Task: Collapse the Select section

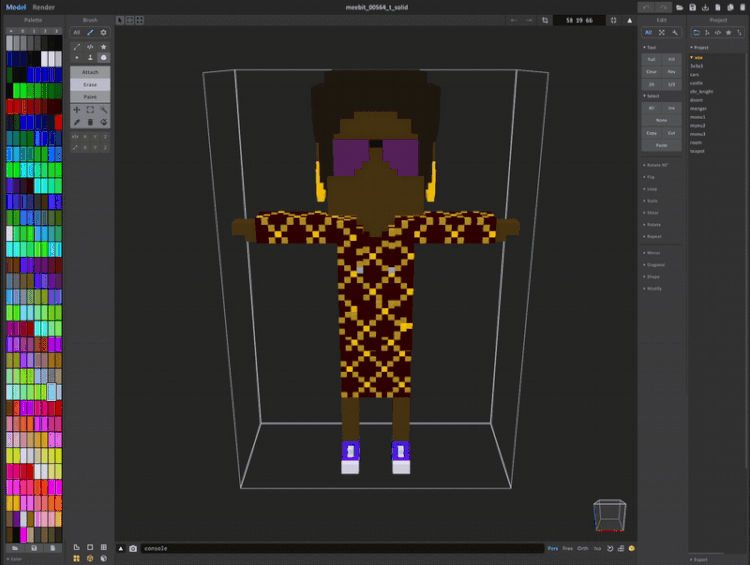Action: pos(651,96)
